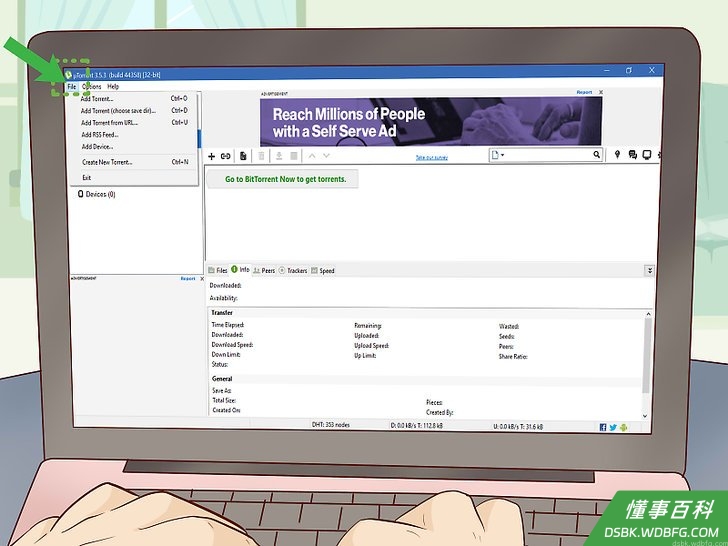This screenshot has height=546, width=728.
Task: Click the Remove torrent trash icon
Action: pos(261,156)
